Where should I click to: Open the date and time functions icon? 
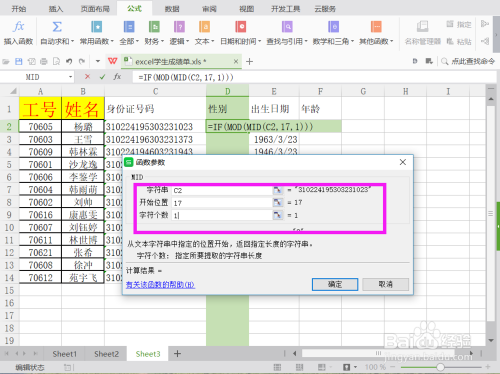point(240,27)
